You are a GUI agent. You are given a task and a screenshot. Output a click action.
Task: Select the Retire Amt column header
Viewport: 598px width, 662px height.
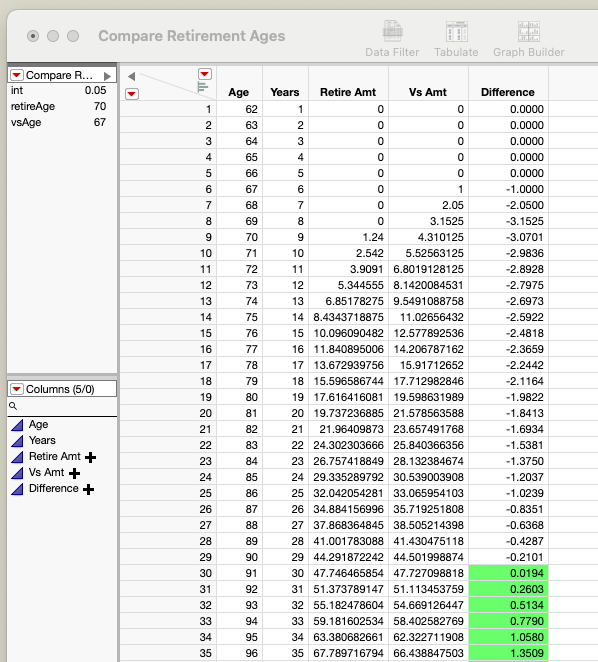click(x=348, y=92)
